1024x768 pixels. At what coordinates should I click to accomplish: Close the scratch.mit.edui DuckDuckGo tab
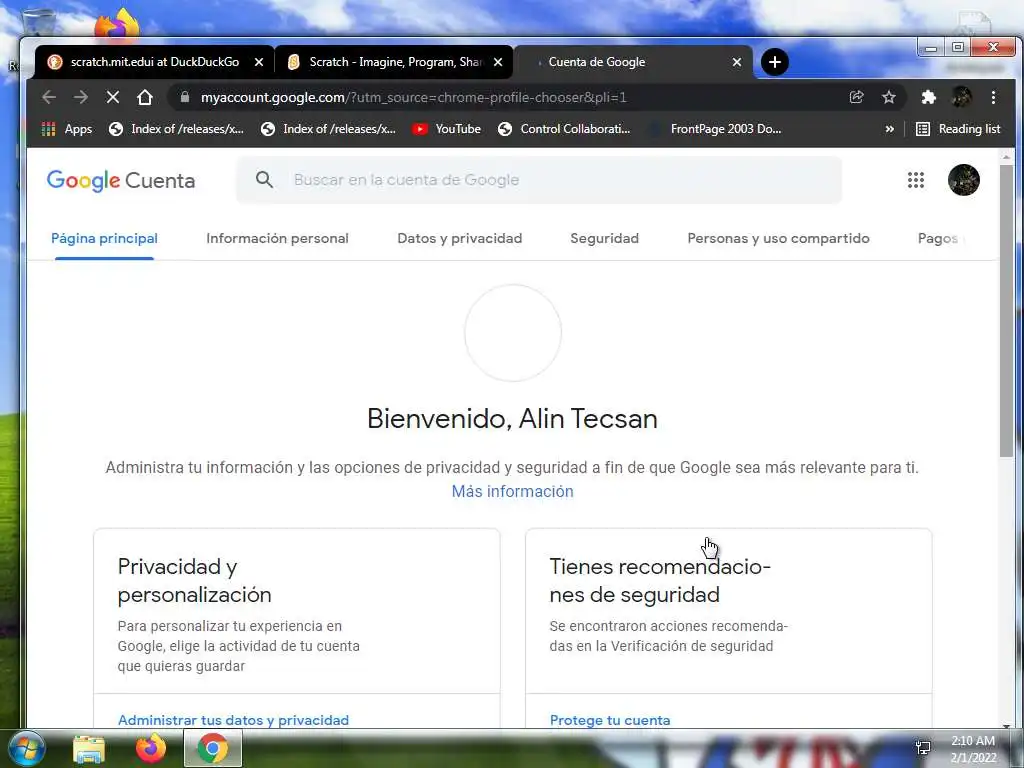[259, 62]
